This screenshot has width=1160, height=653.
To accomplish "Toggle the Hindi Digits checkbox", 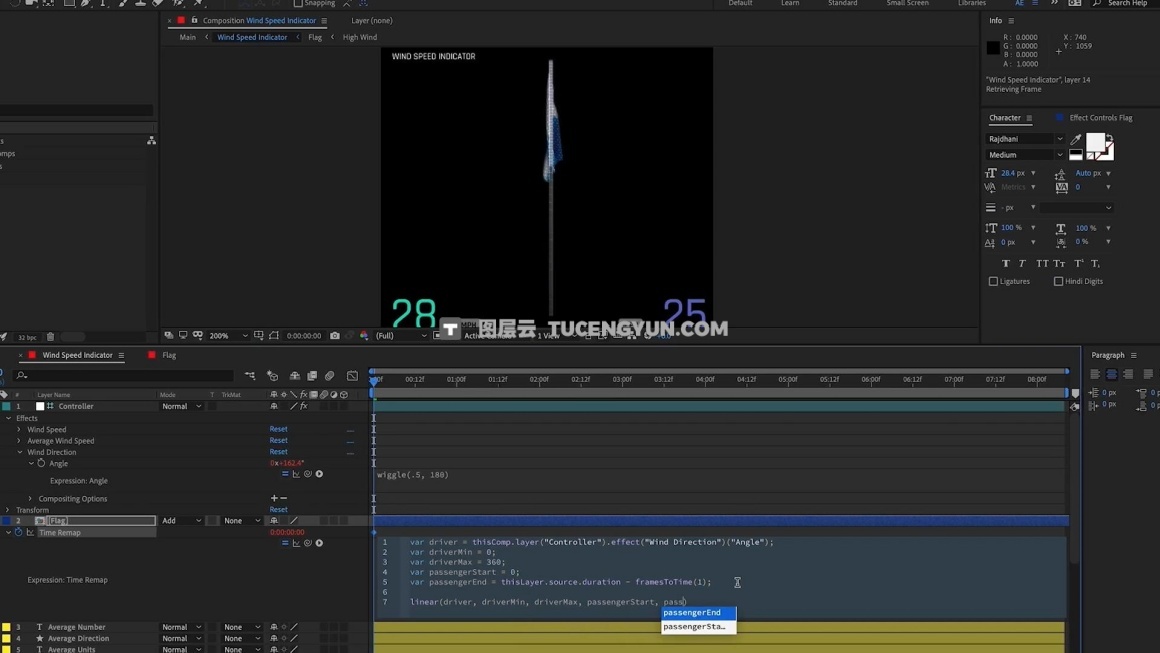I will coord(1059,281).
